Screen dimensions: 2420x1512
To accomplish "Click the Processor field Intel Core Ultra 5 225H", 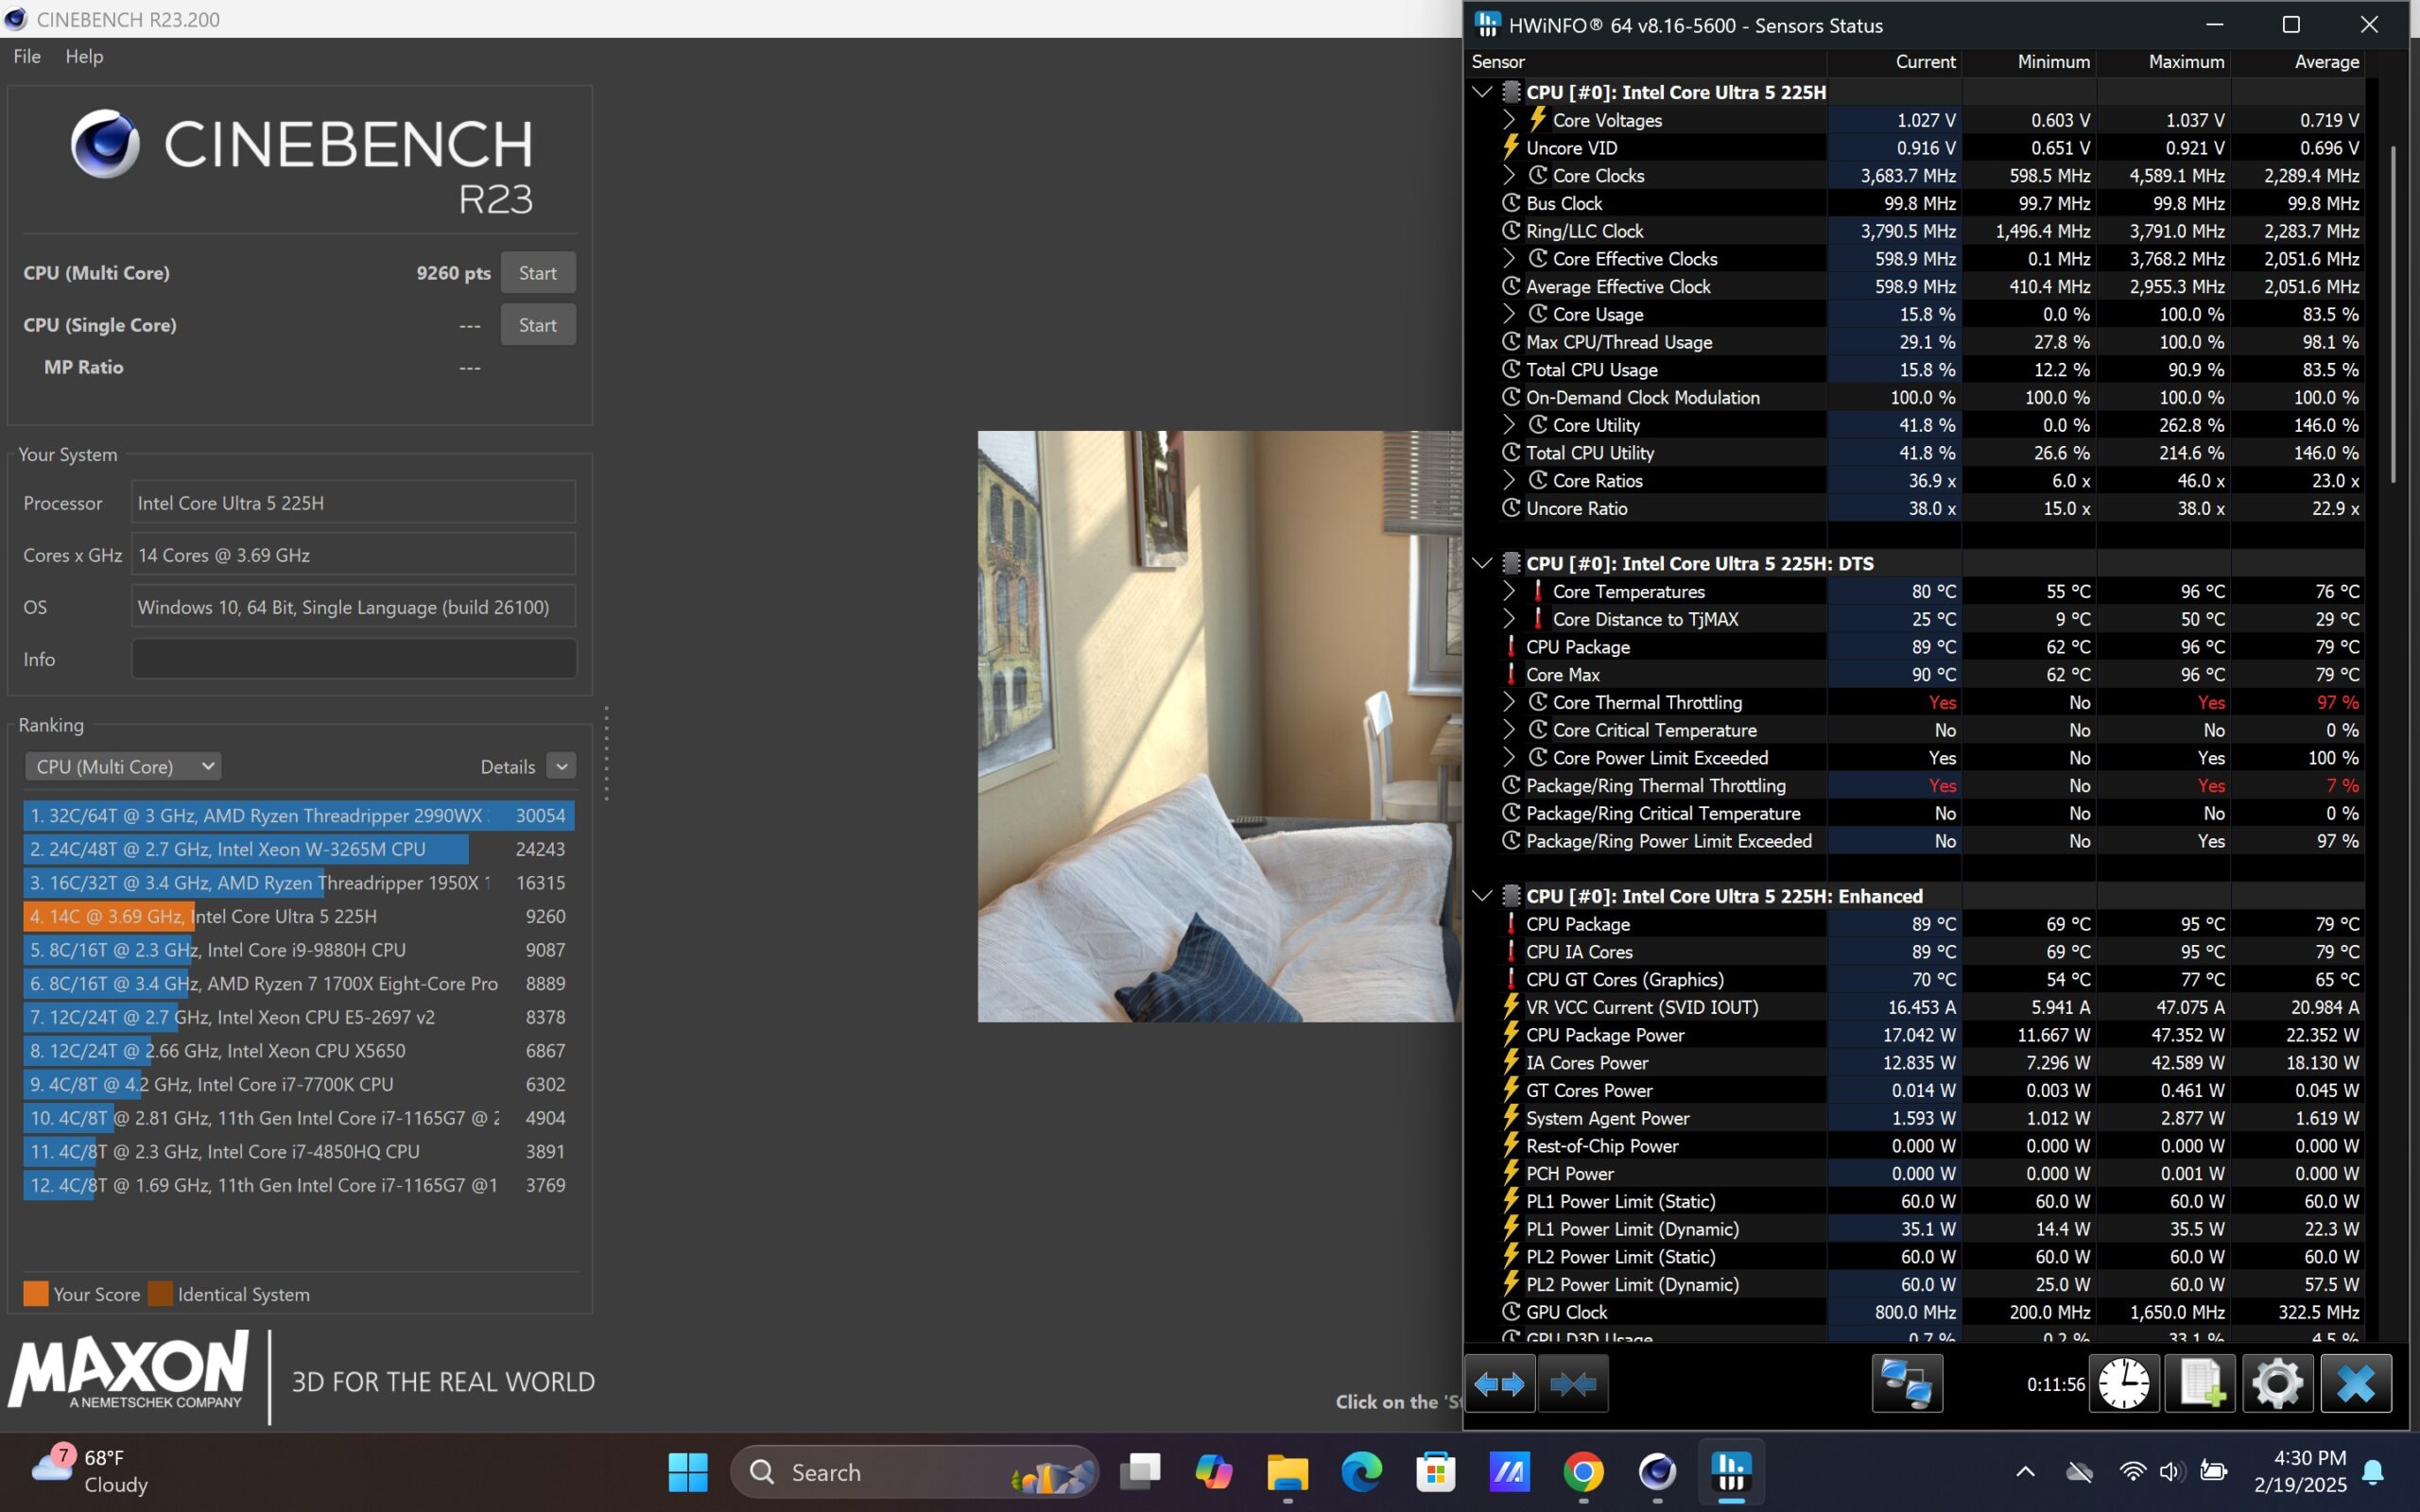I will [354, 503].
